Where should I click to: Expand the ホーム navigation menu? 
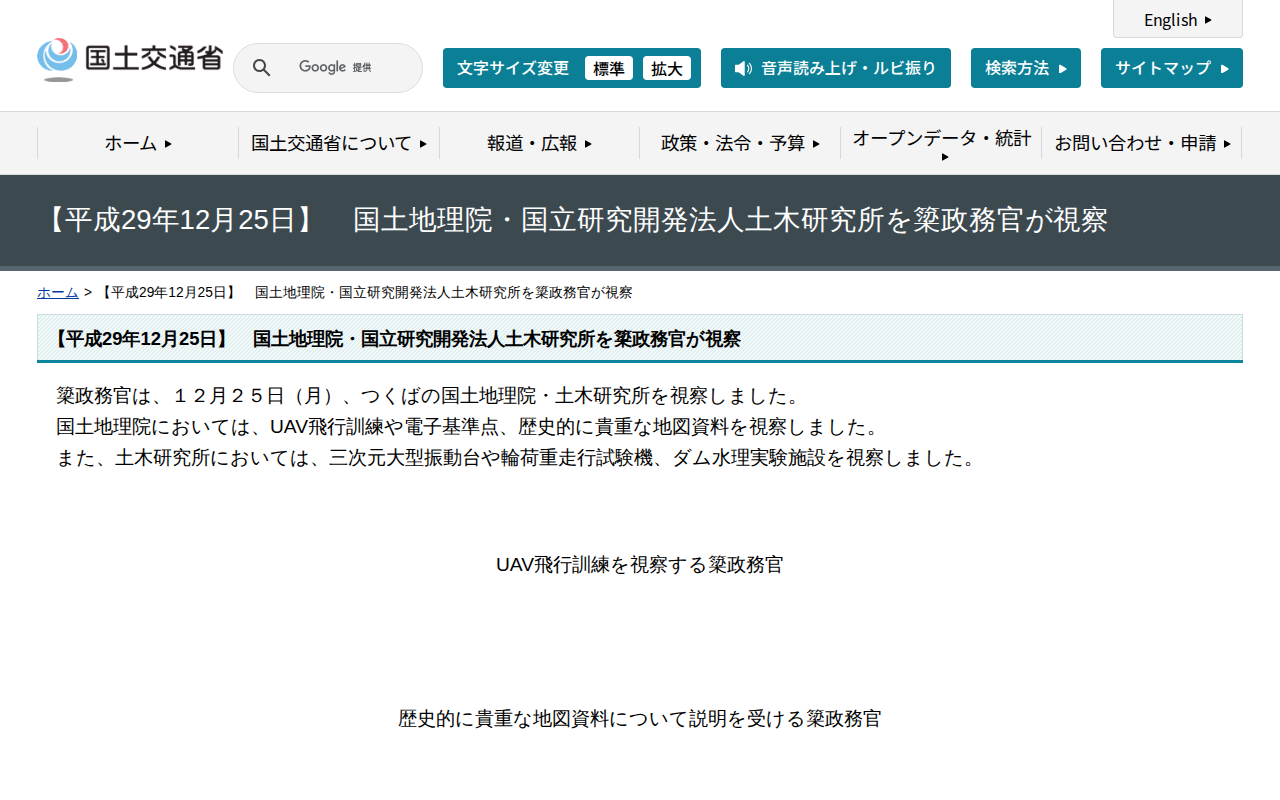[136, 143]
